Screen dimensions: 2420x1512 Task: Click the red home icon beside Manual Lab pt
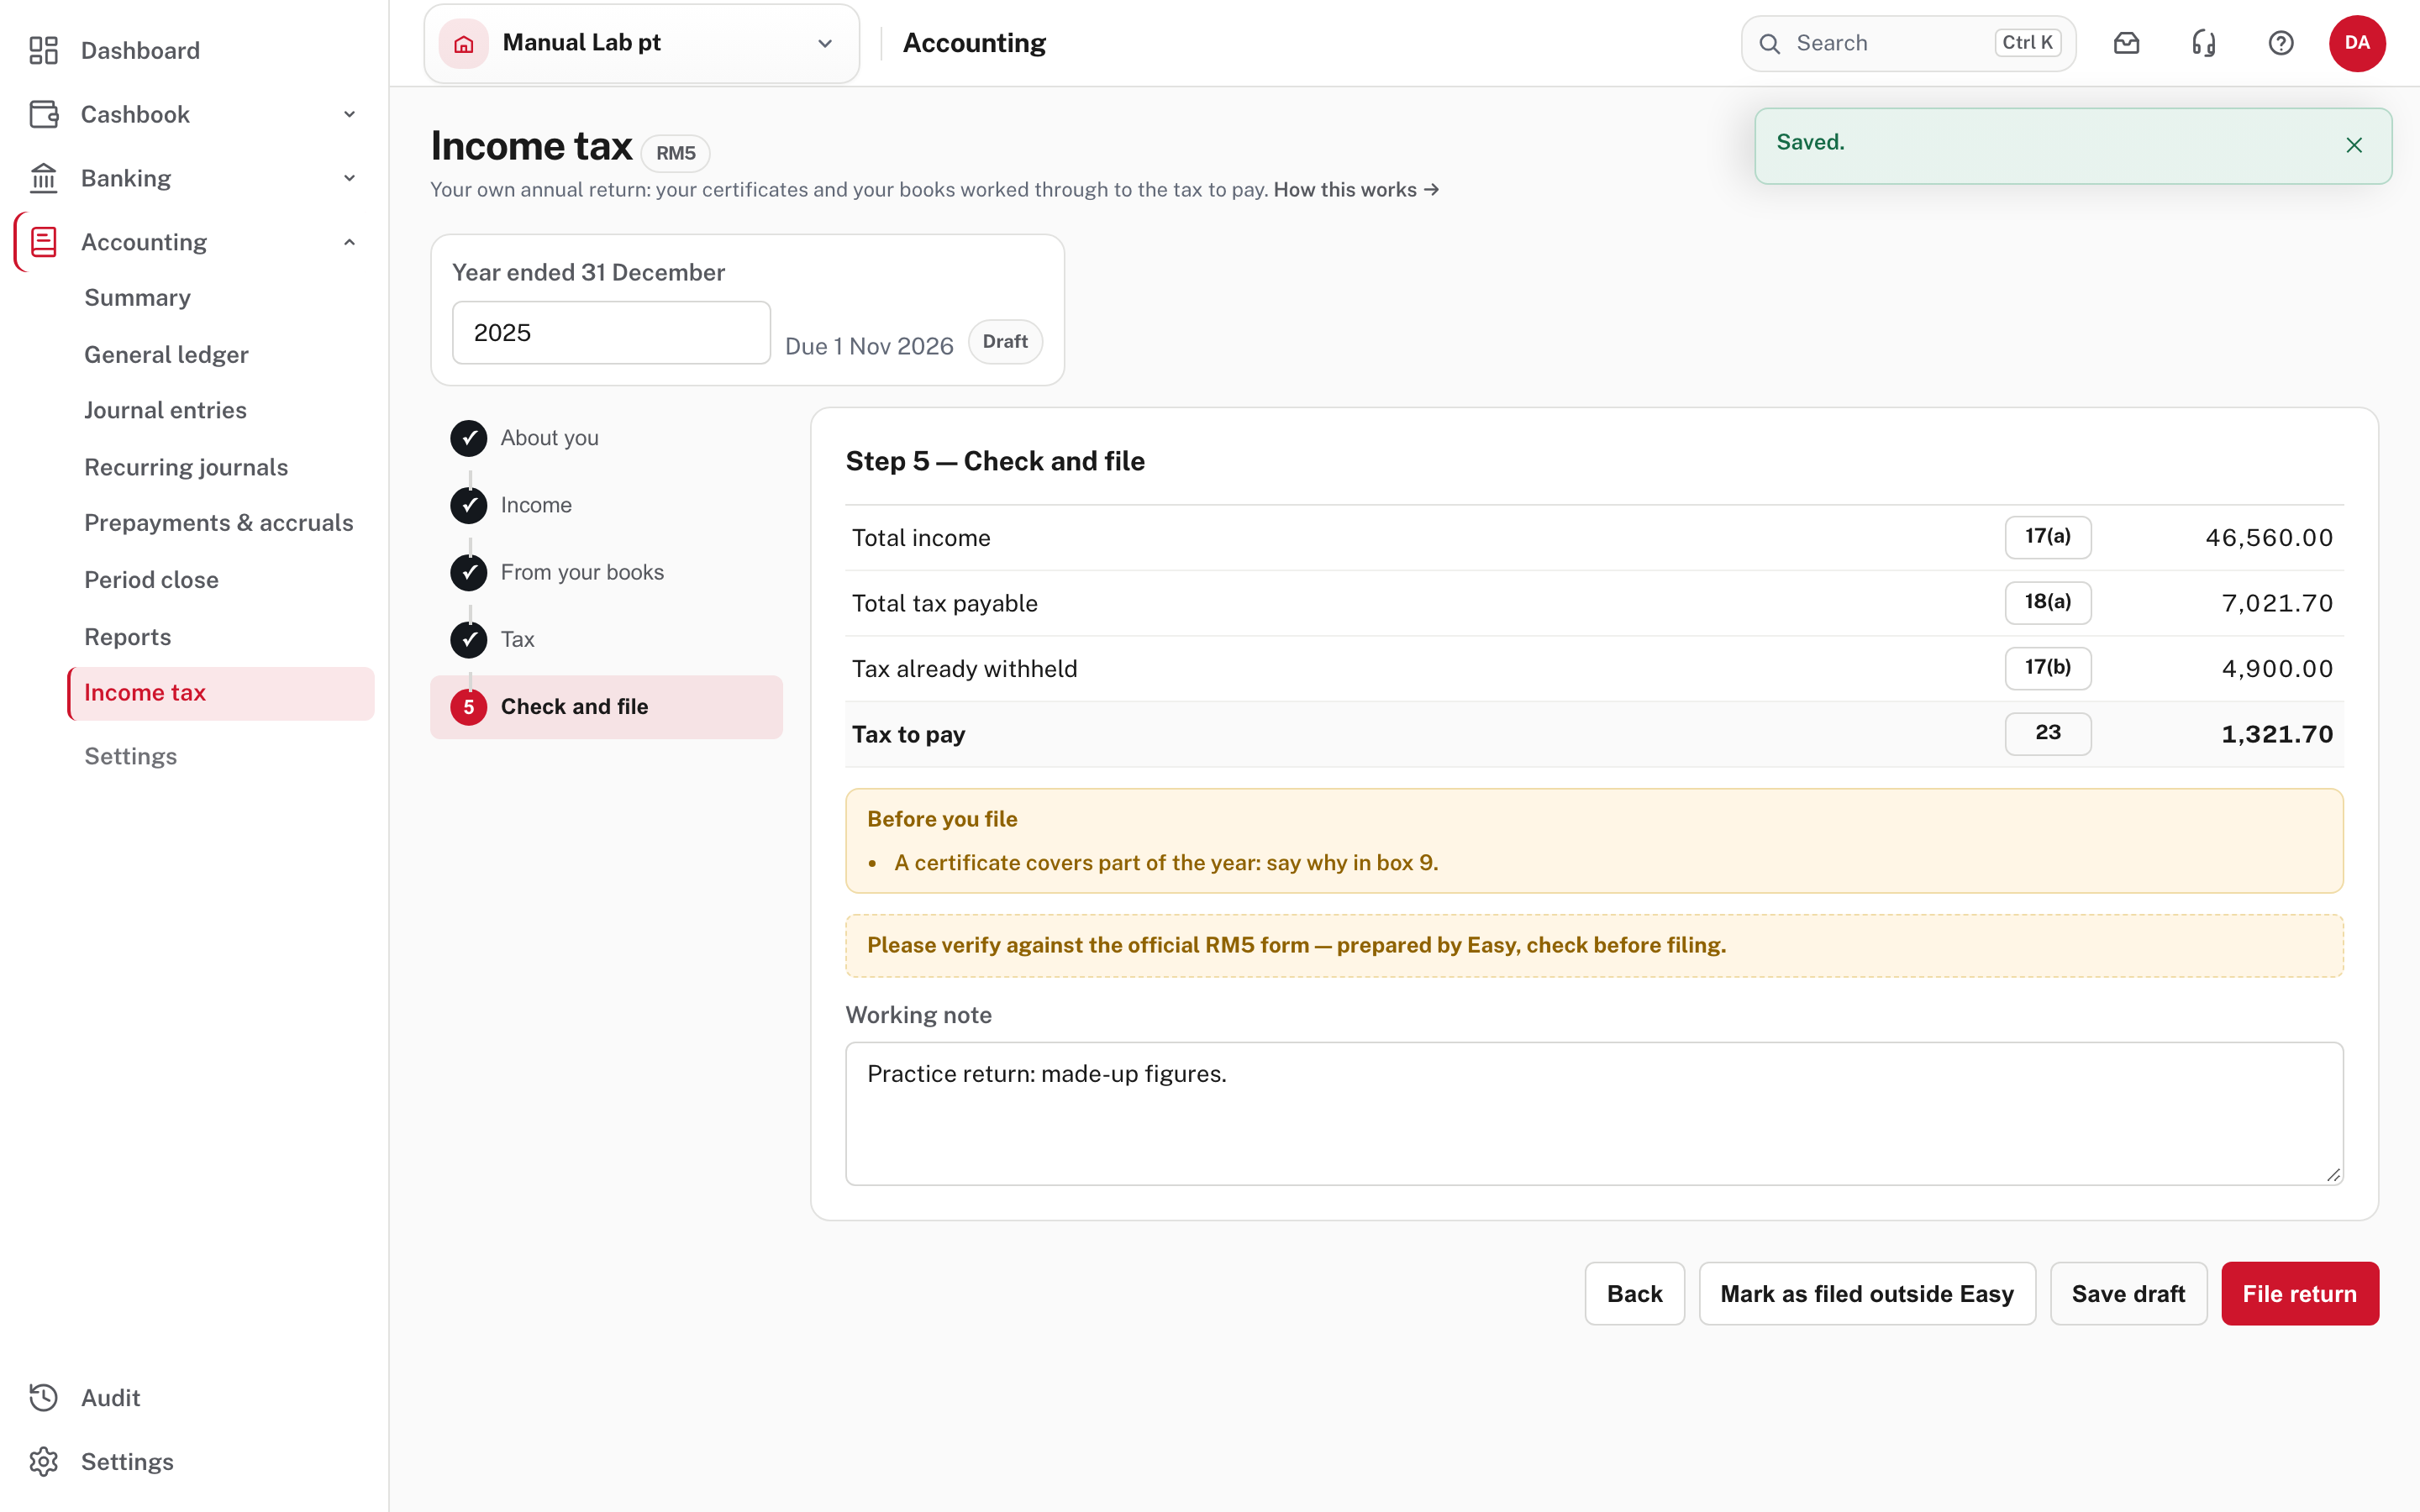point(464,43)
